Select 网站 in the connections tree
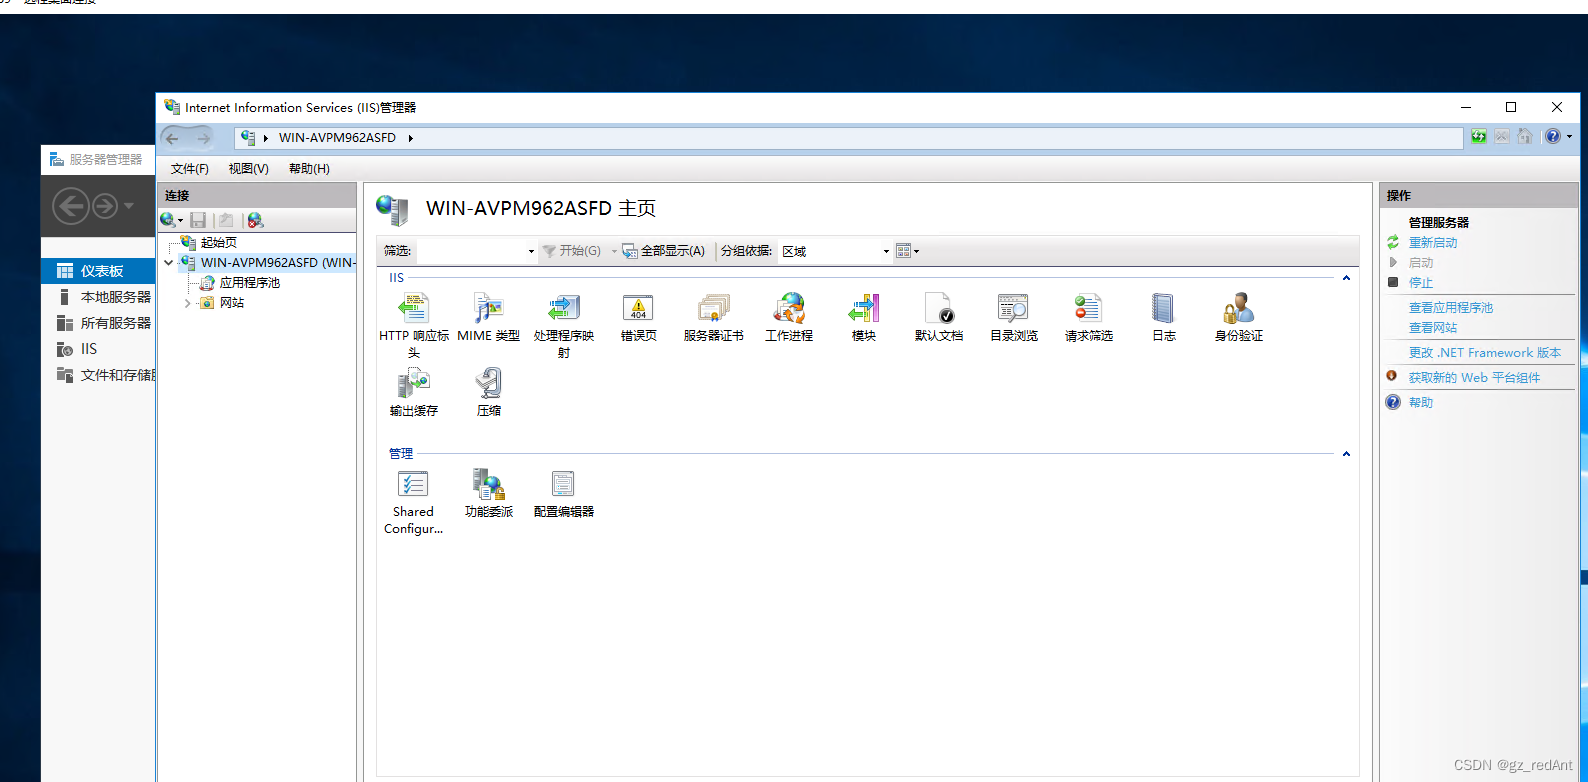This screenshot has height=782, width=1588. point(232,303)
